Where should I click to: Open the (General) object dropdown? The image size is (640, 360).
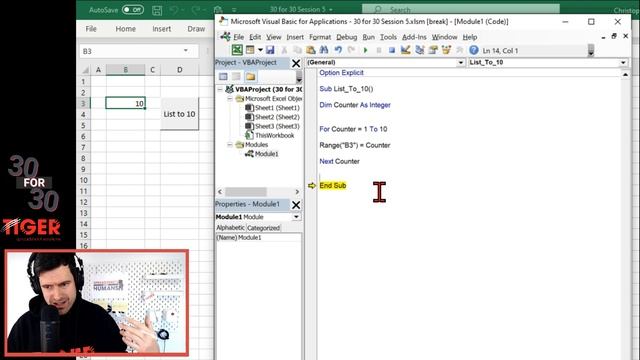460,62
